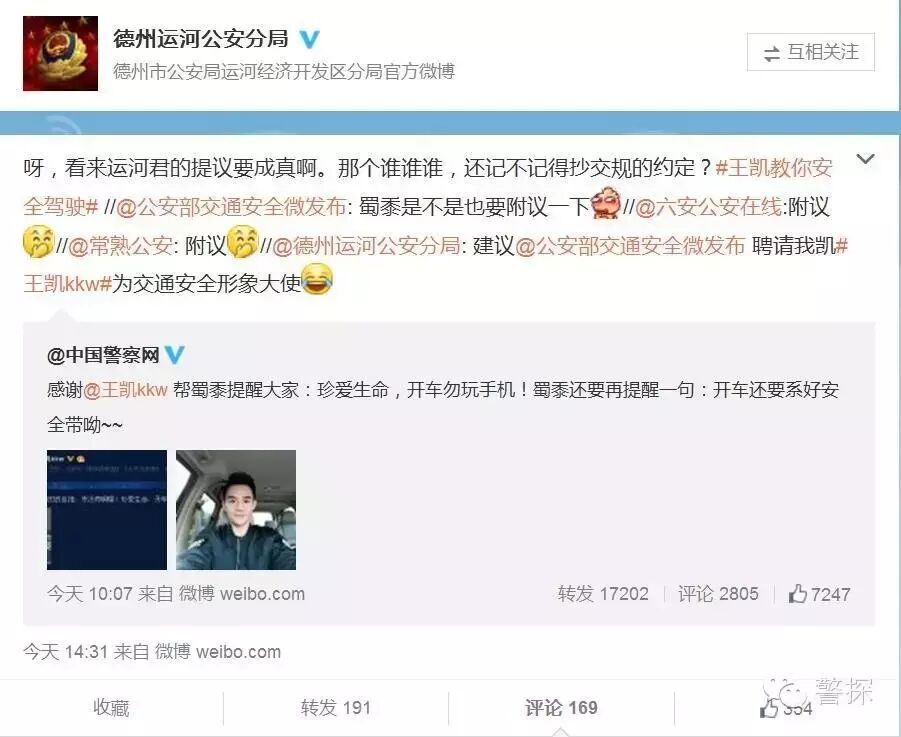
Task: Click the verified V badge beside 德州运河公安分局
Action: 309,39
